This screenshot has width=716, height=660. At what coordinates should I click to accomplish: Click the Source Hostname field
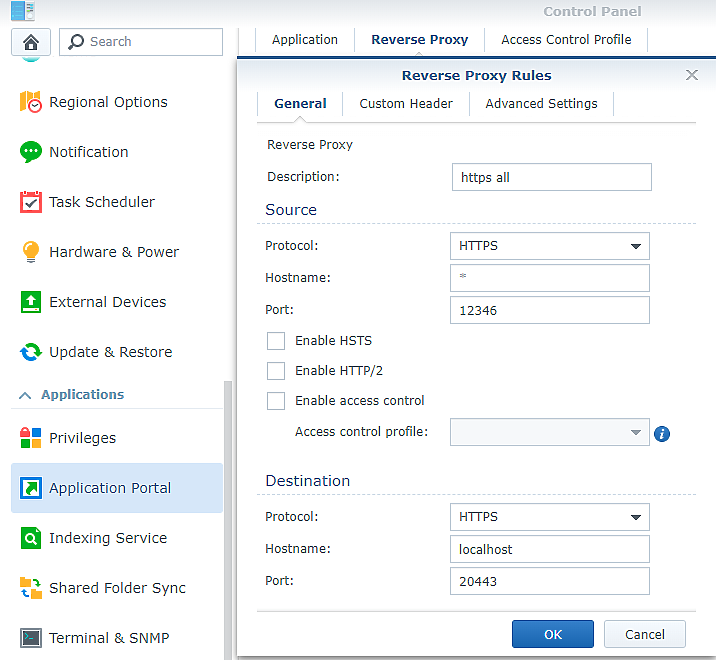(550, 278)
